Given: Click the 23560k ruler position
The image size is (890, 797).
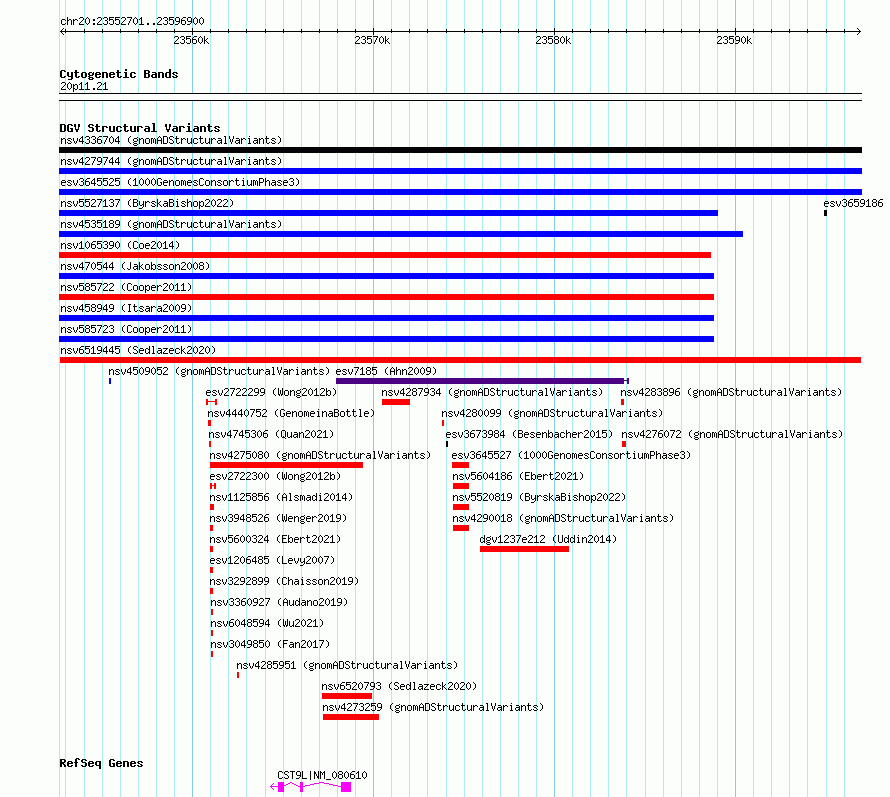Looking at the screenshot, I should tap(191, 40).
